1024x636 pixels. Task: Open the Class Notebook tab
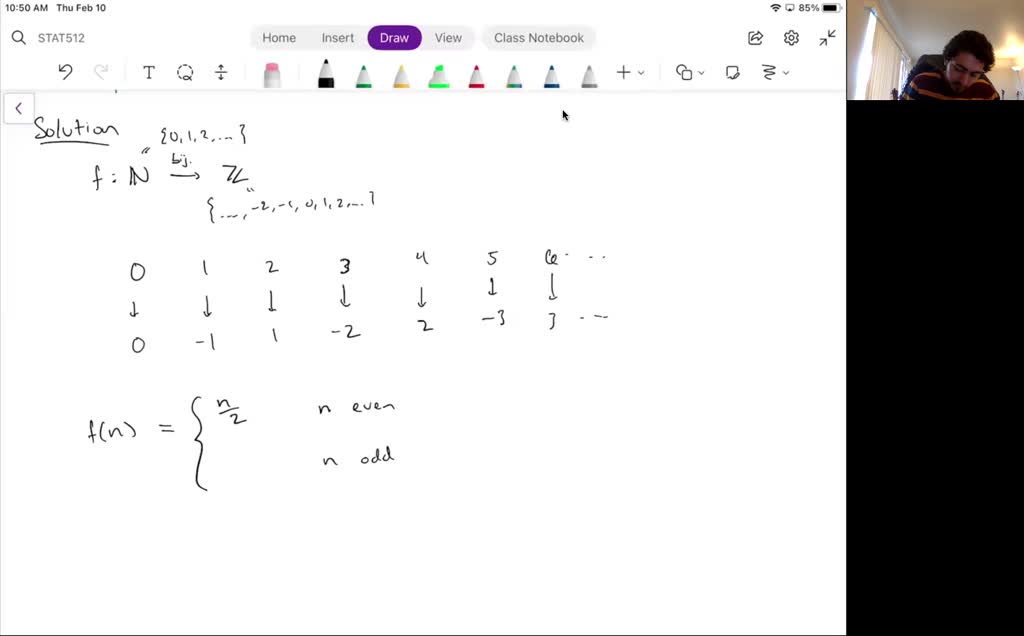point(539,38)
